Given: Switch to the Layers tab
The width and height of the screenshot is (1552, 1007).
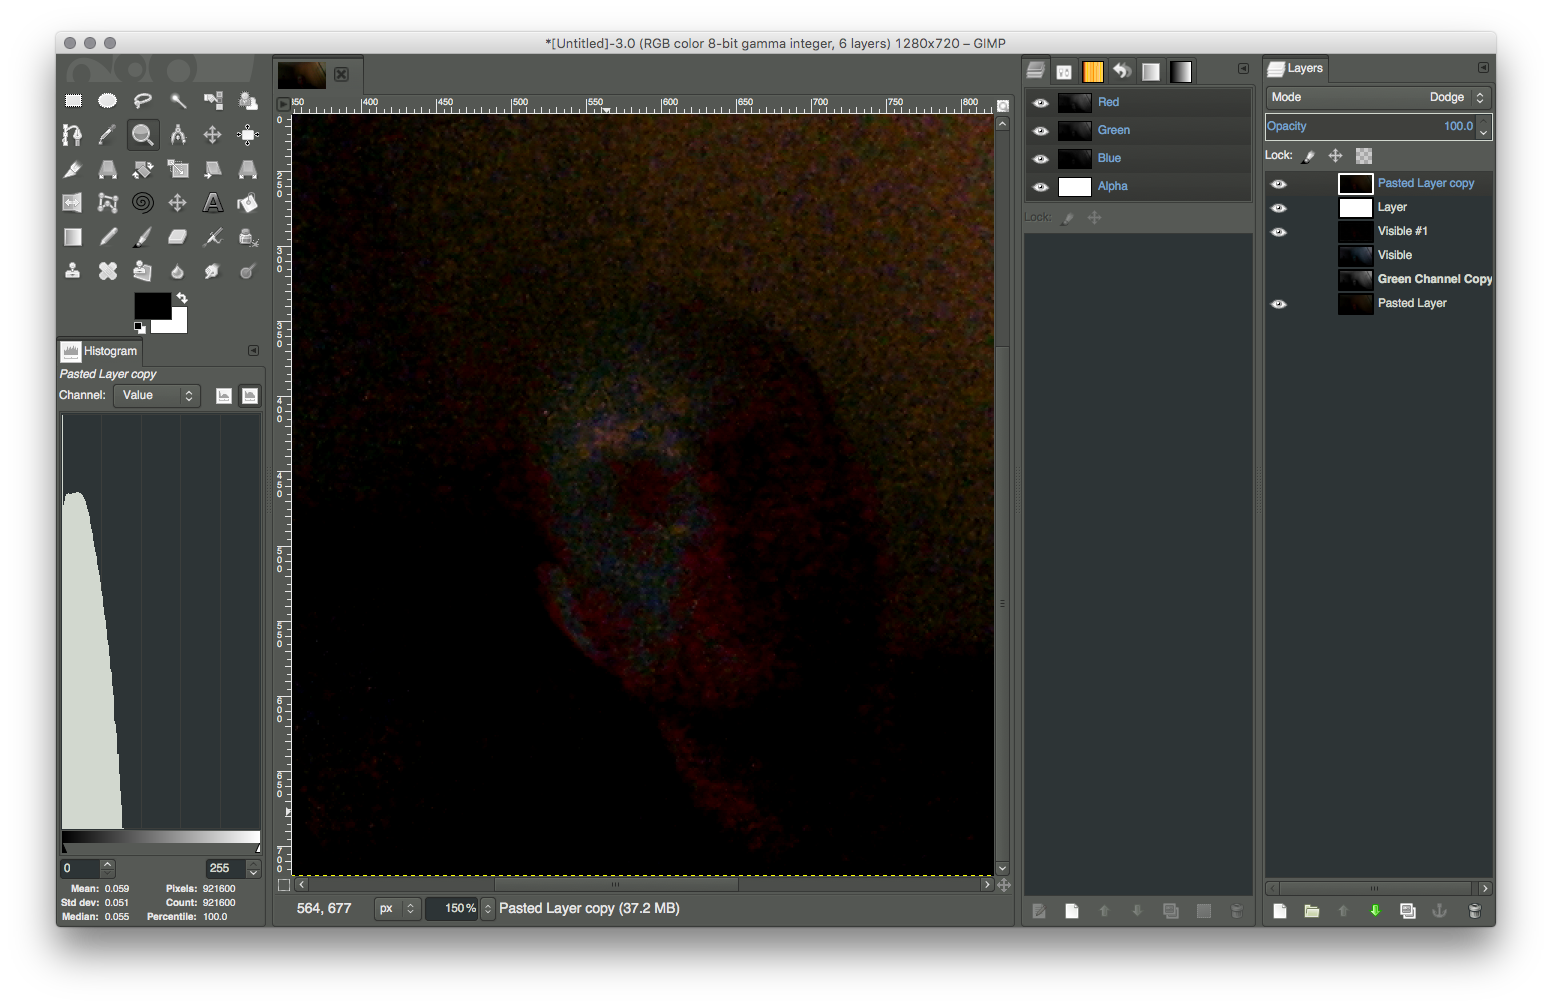Looking at the screenshot, I should (1295, 69).
